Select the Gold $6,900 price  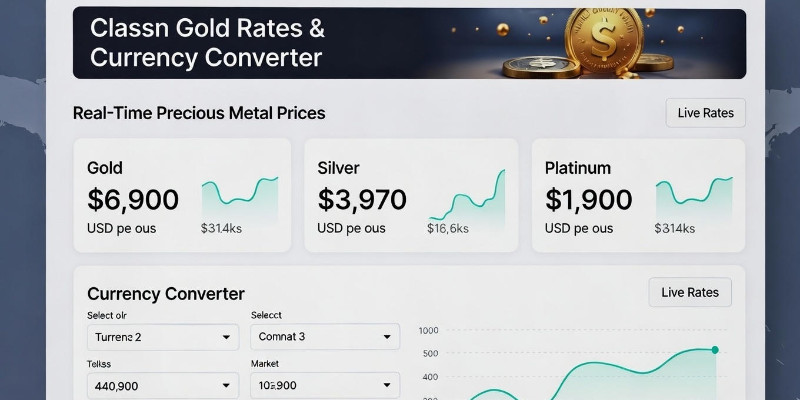[133, 200]
